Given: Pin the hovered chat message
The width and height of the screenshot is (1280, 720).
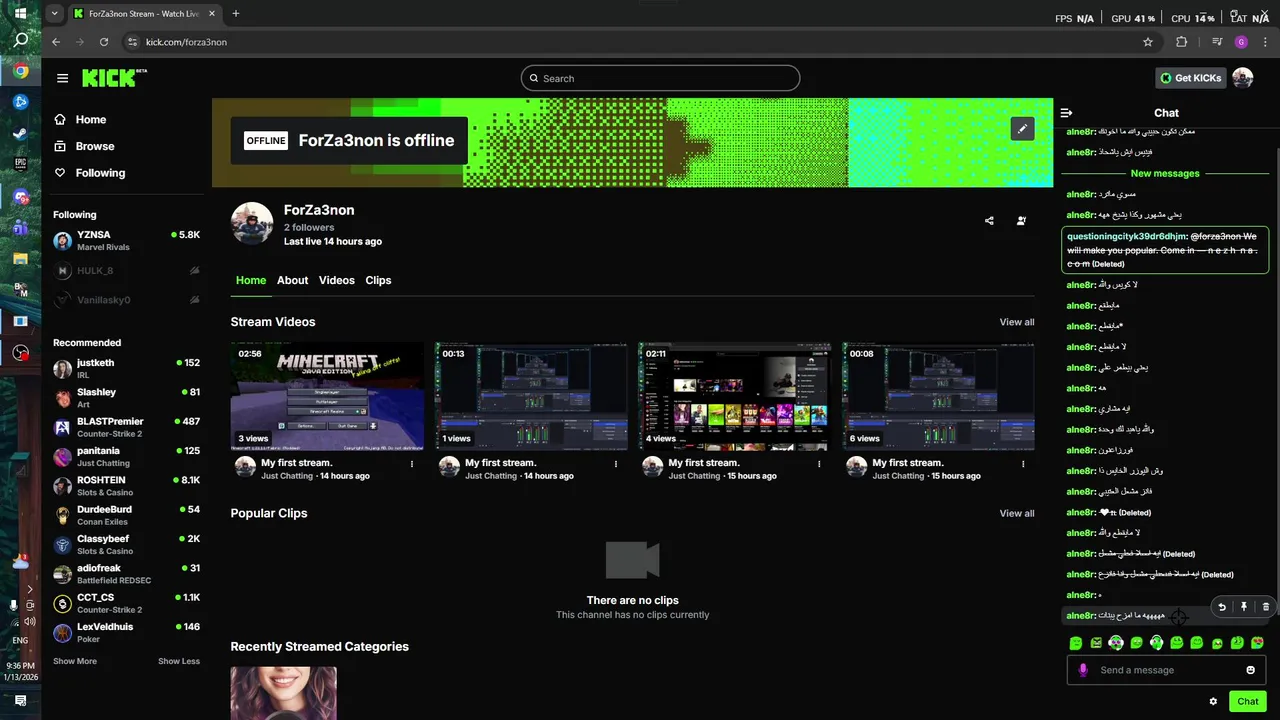Looking at the screenshot, I should coord(1244,606).
